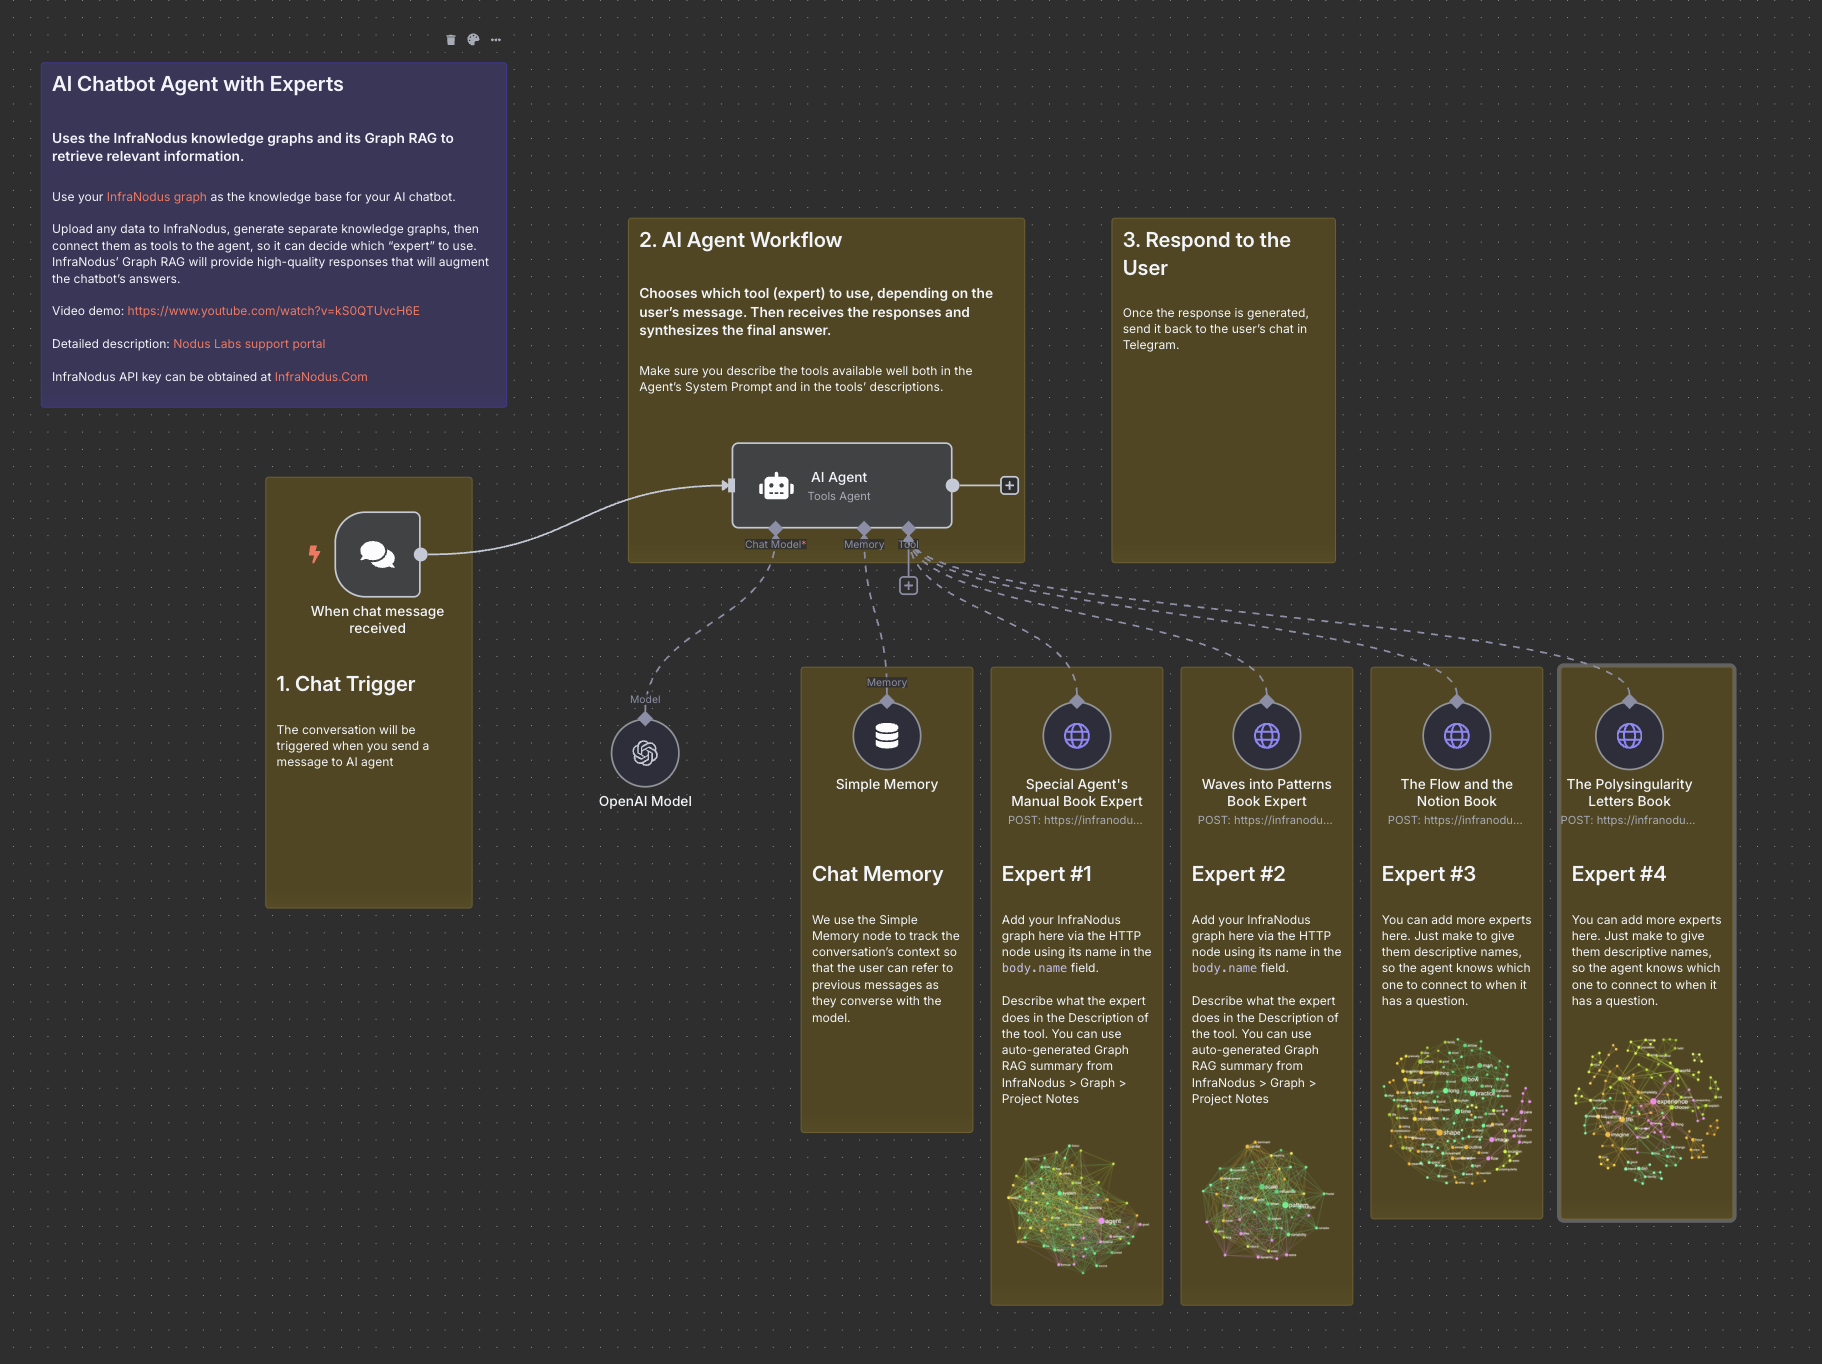Click the AI Agent output connector dot
Screen dimensions: 1822x1364
pyautogui.click(x=953, y=486)
